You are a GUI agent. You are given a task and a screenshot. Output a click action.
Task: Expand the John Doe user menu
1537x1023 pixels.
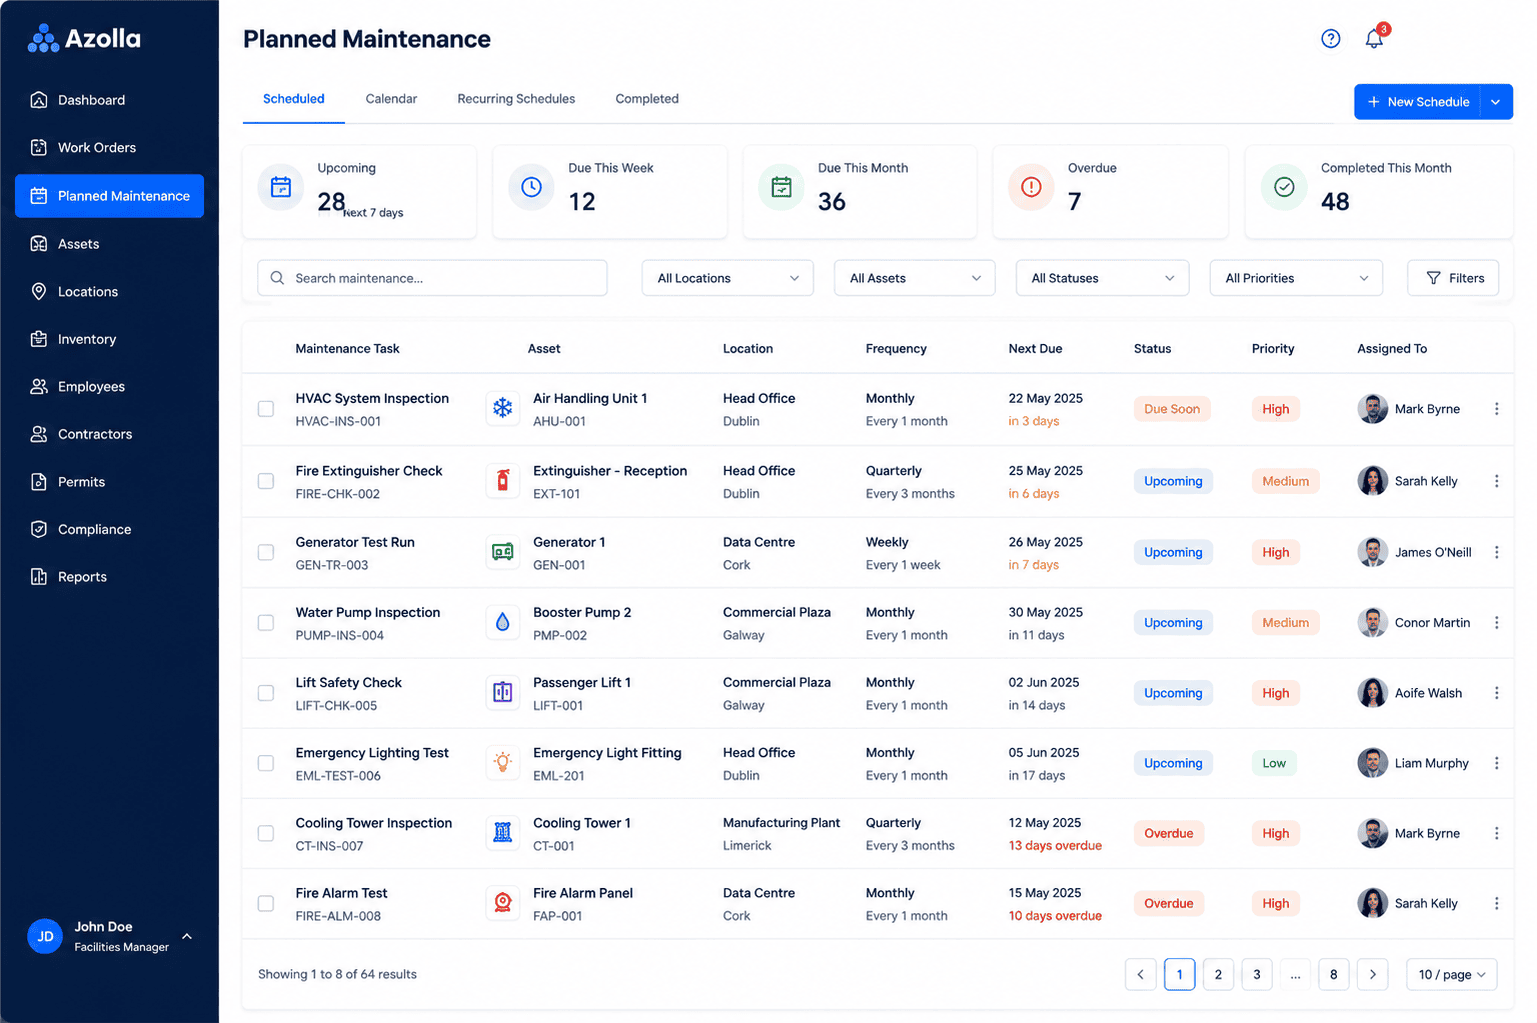tap(187, 937)
